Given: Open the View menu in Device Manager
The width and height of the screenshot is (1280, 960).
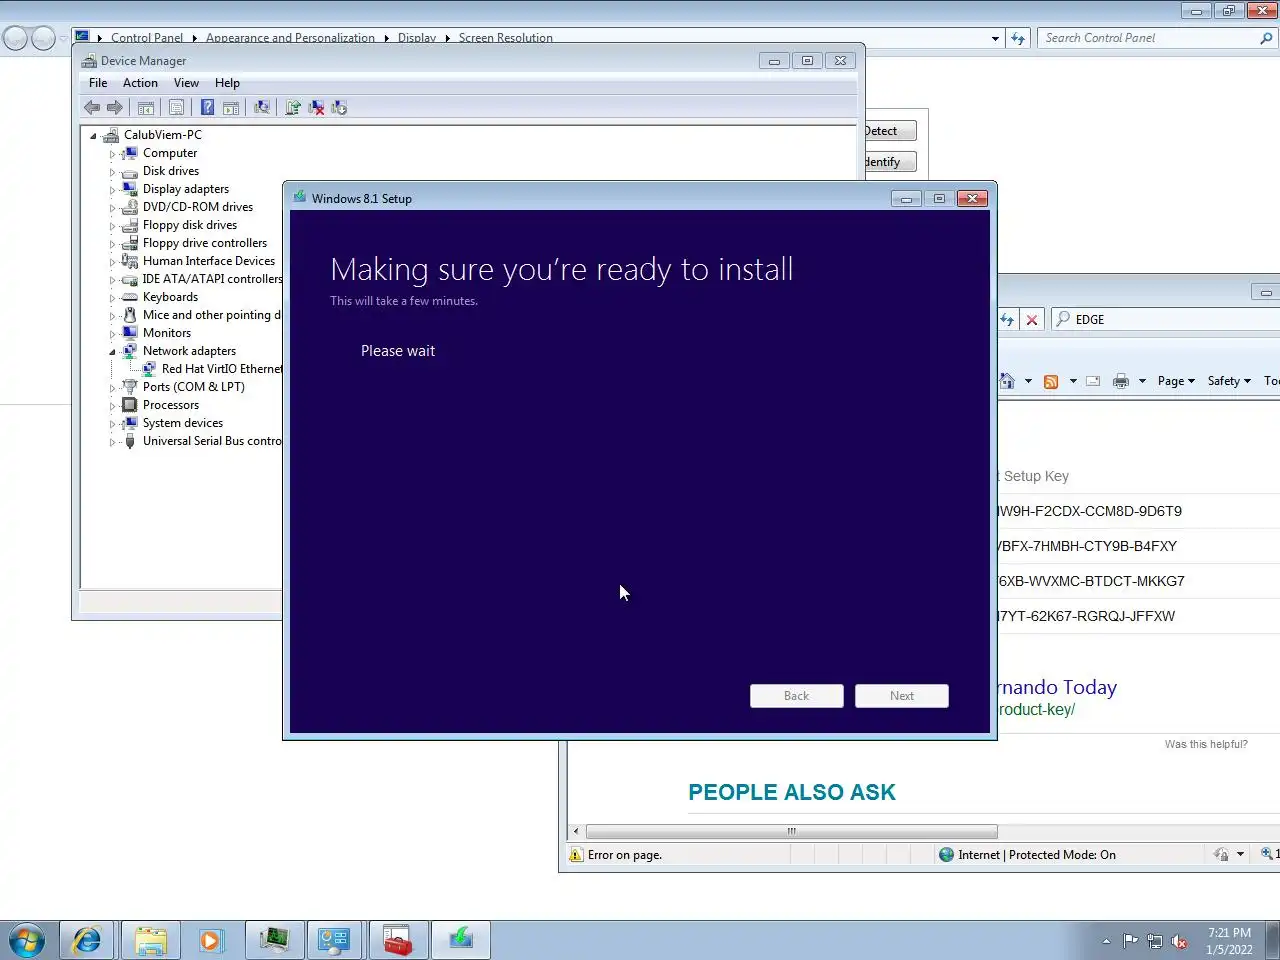Looking at the screenshot, I should [x=186, y=83].
